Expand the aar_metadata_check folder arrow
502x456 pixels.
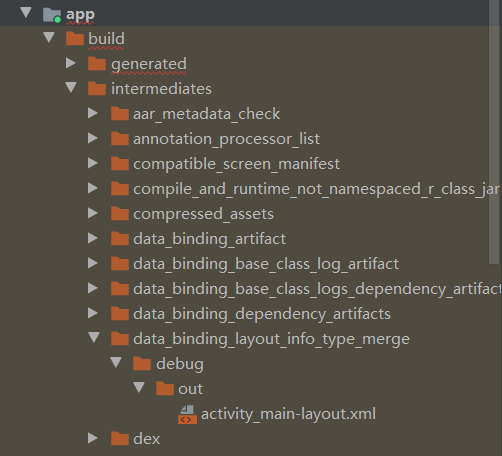click(x=93, y=113)
